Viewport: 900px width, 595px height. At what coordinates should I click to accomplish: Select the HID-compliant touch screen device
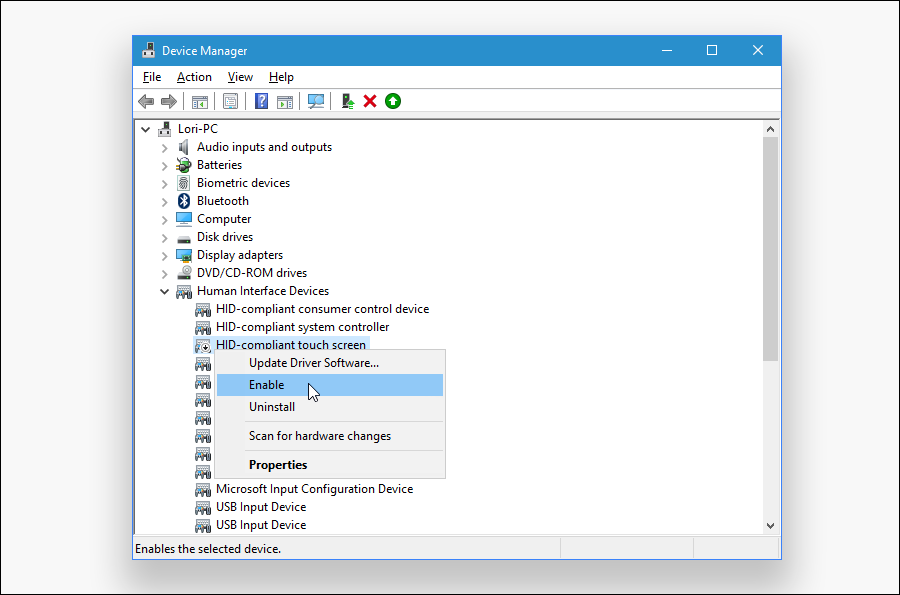(x=291, y=344)
